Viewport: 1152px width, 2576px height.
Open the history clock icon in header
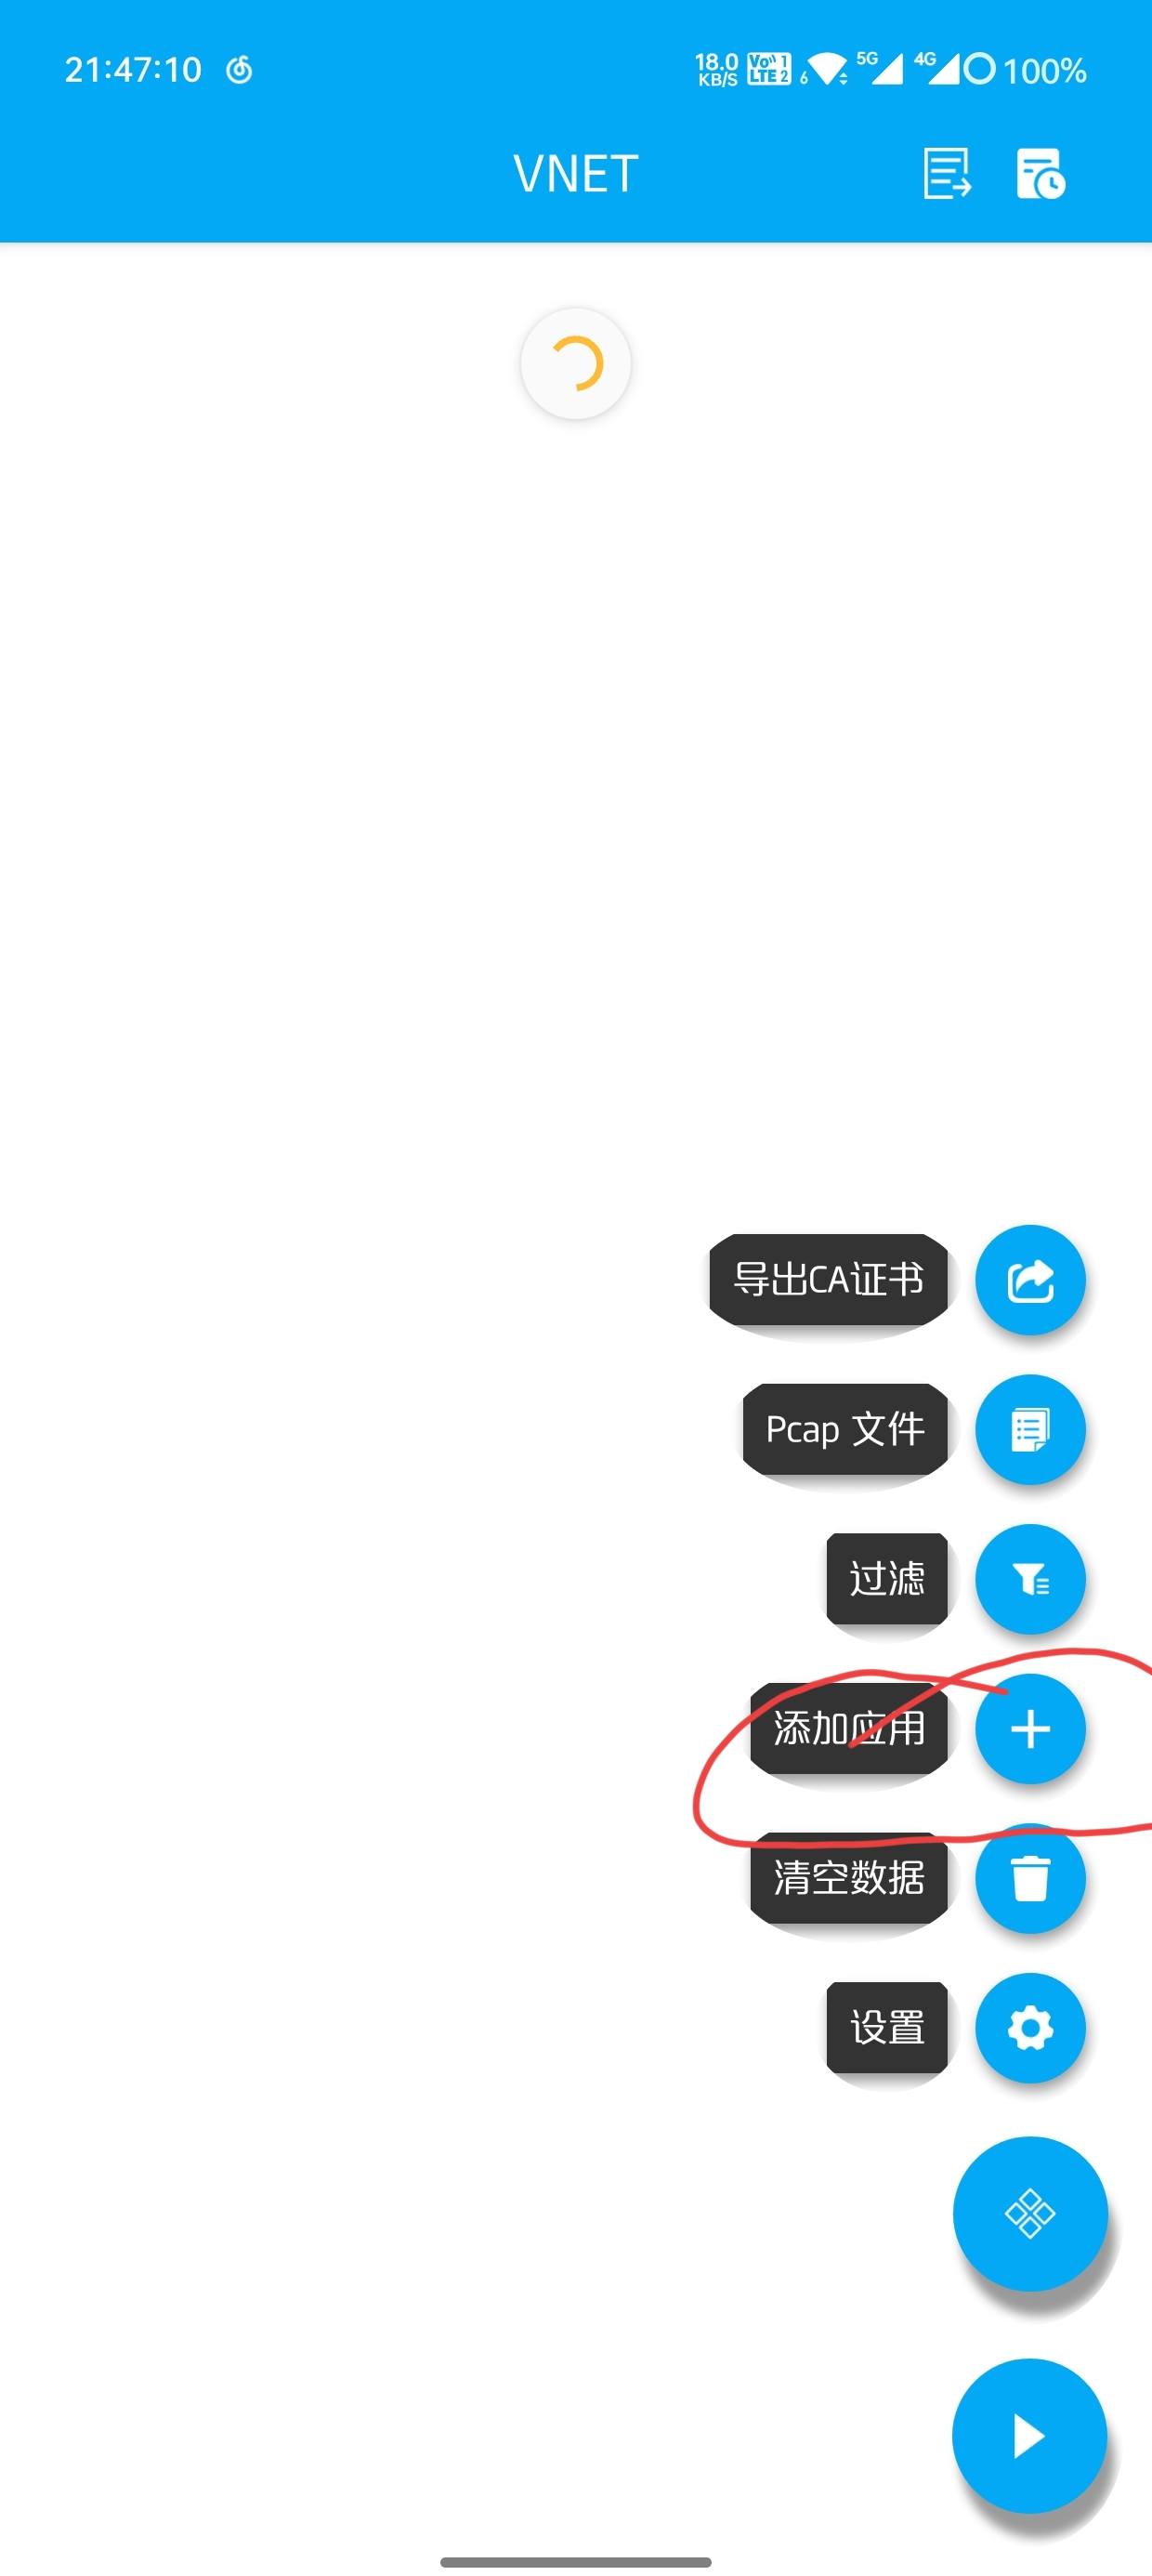coord(1041,174)
